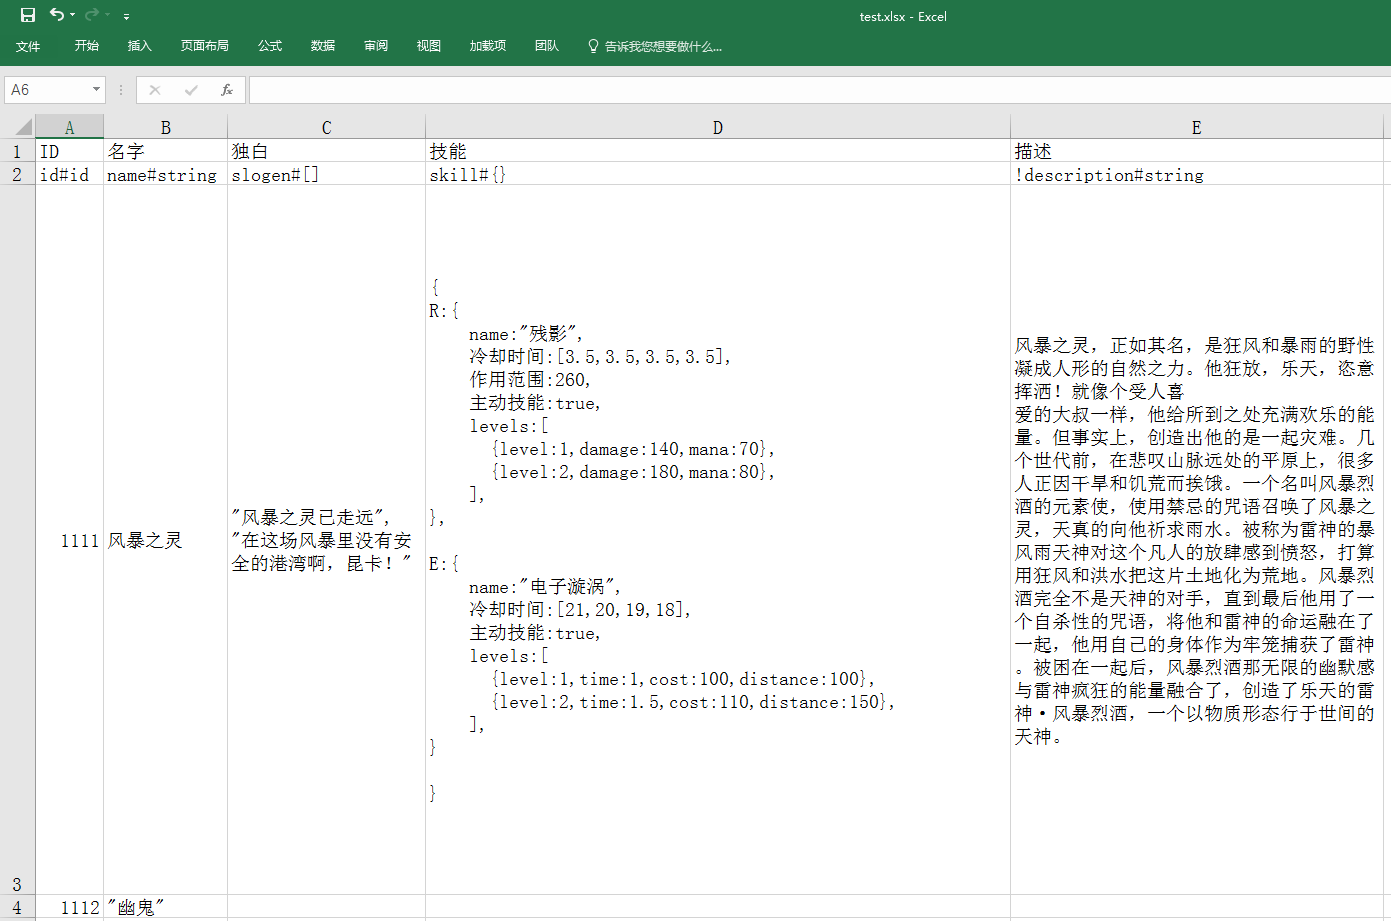Select row 4 header
The width and height of the screenshot is (1391, 921).
17,907
